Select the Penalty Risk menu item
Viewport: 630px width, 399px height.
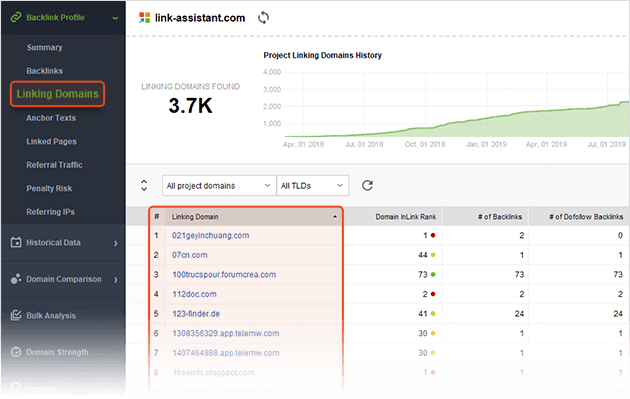pyautogui.click(x=49, y=188)
